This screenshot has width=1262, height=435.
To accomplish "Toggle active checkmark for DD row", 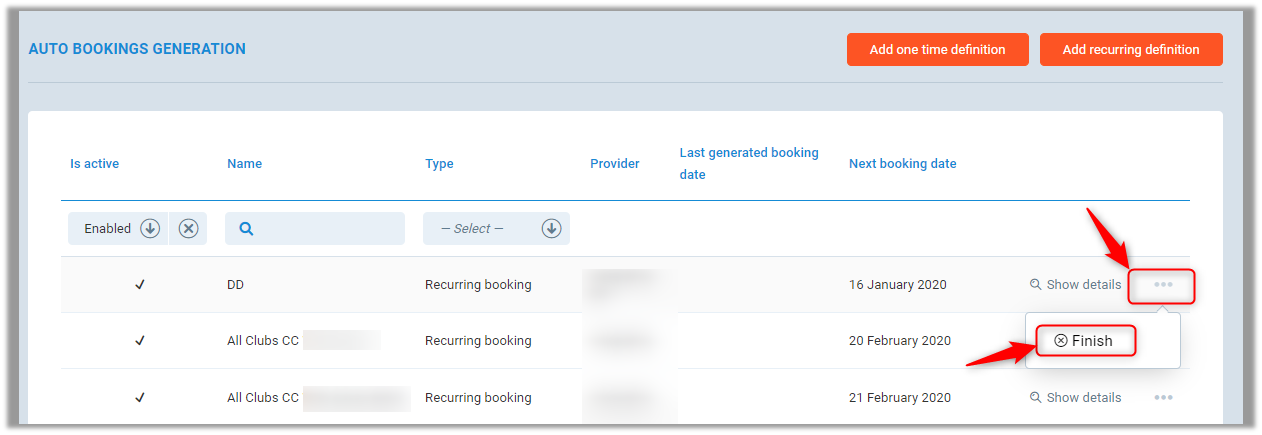I will click(140, 285).
